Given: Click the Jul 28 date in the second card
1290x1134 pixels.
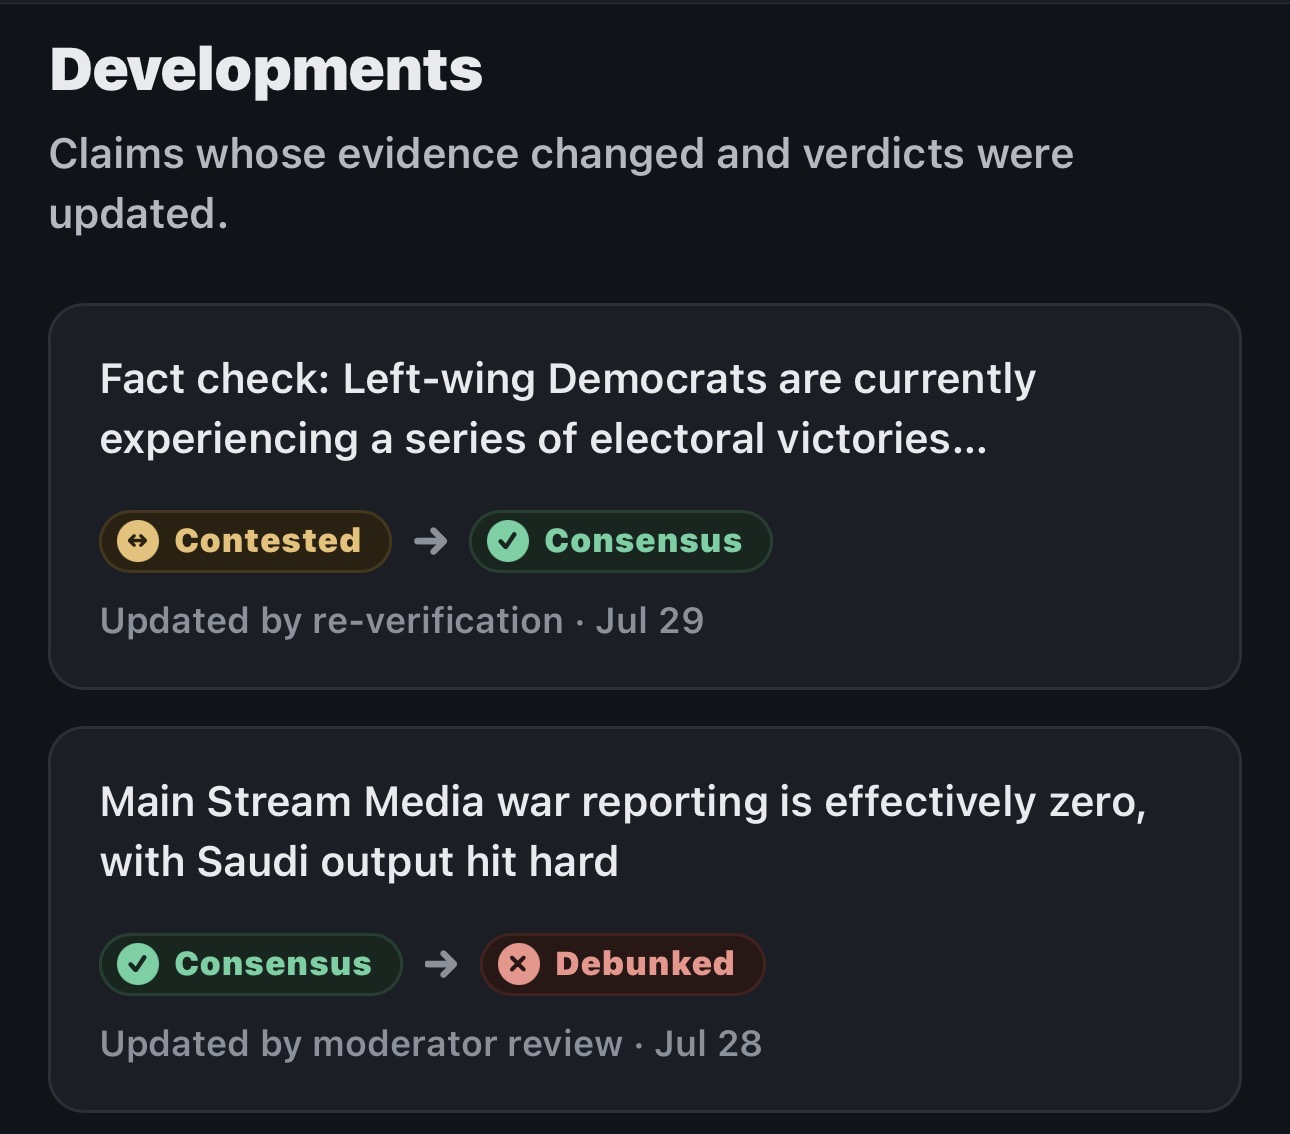Looking at the screenshot, I should 709,1044.
